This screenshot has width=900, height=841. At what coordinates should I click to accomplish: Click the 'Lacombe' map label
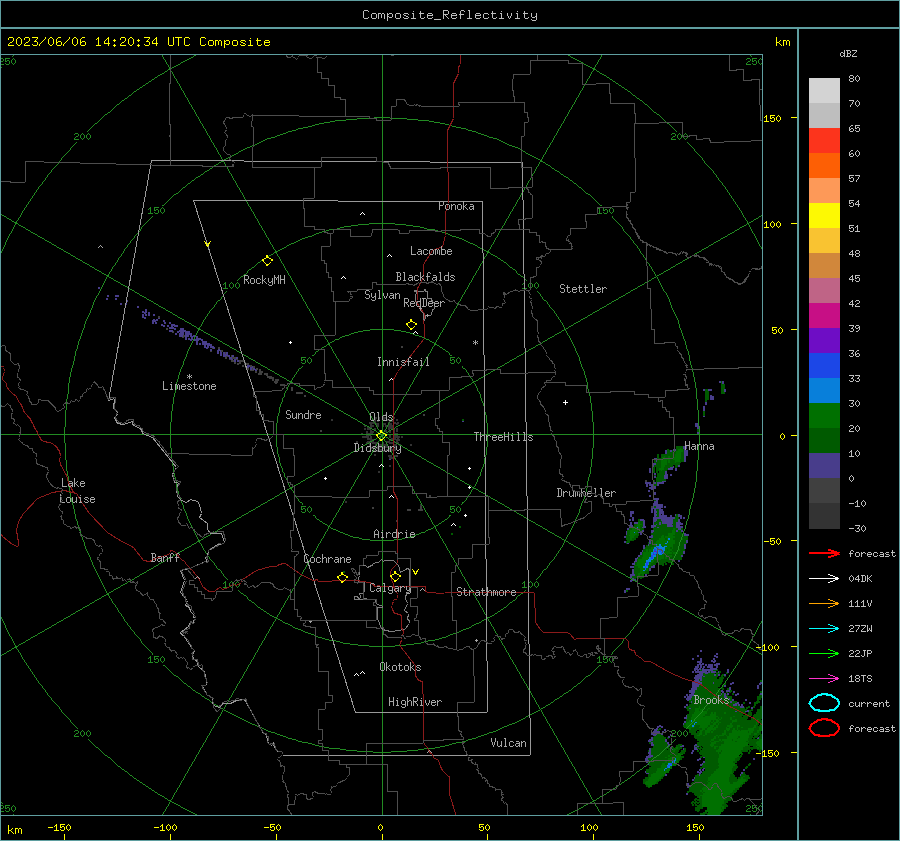tap(431, 251)
